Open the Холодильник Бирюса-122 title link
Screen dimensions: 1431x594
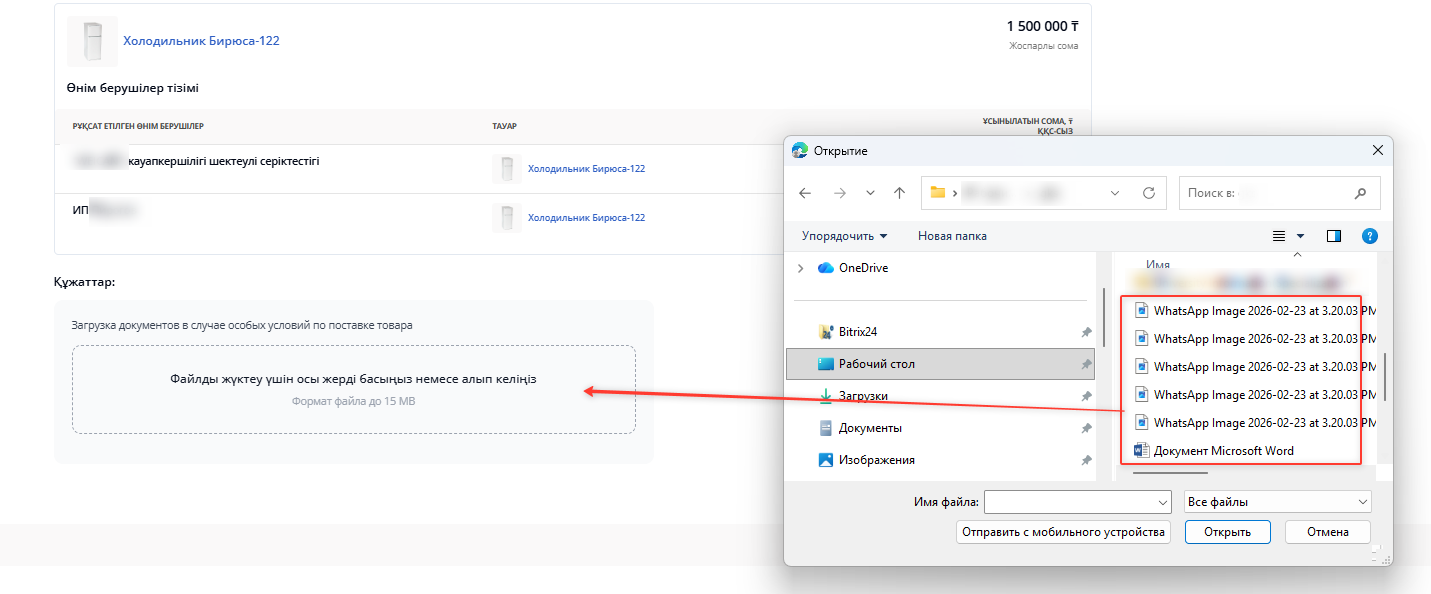click(x=201, y=41)
